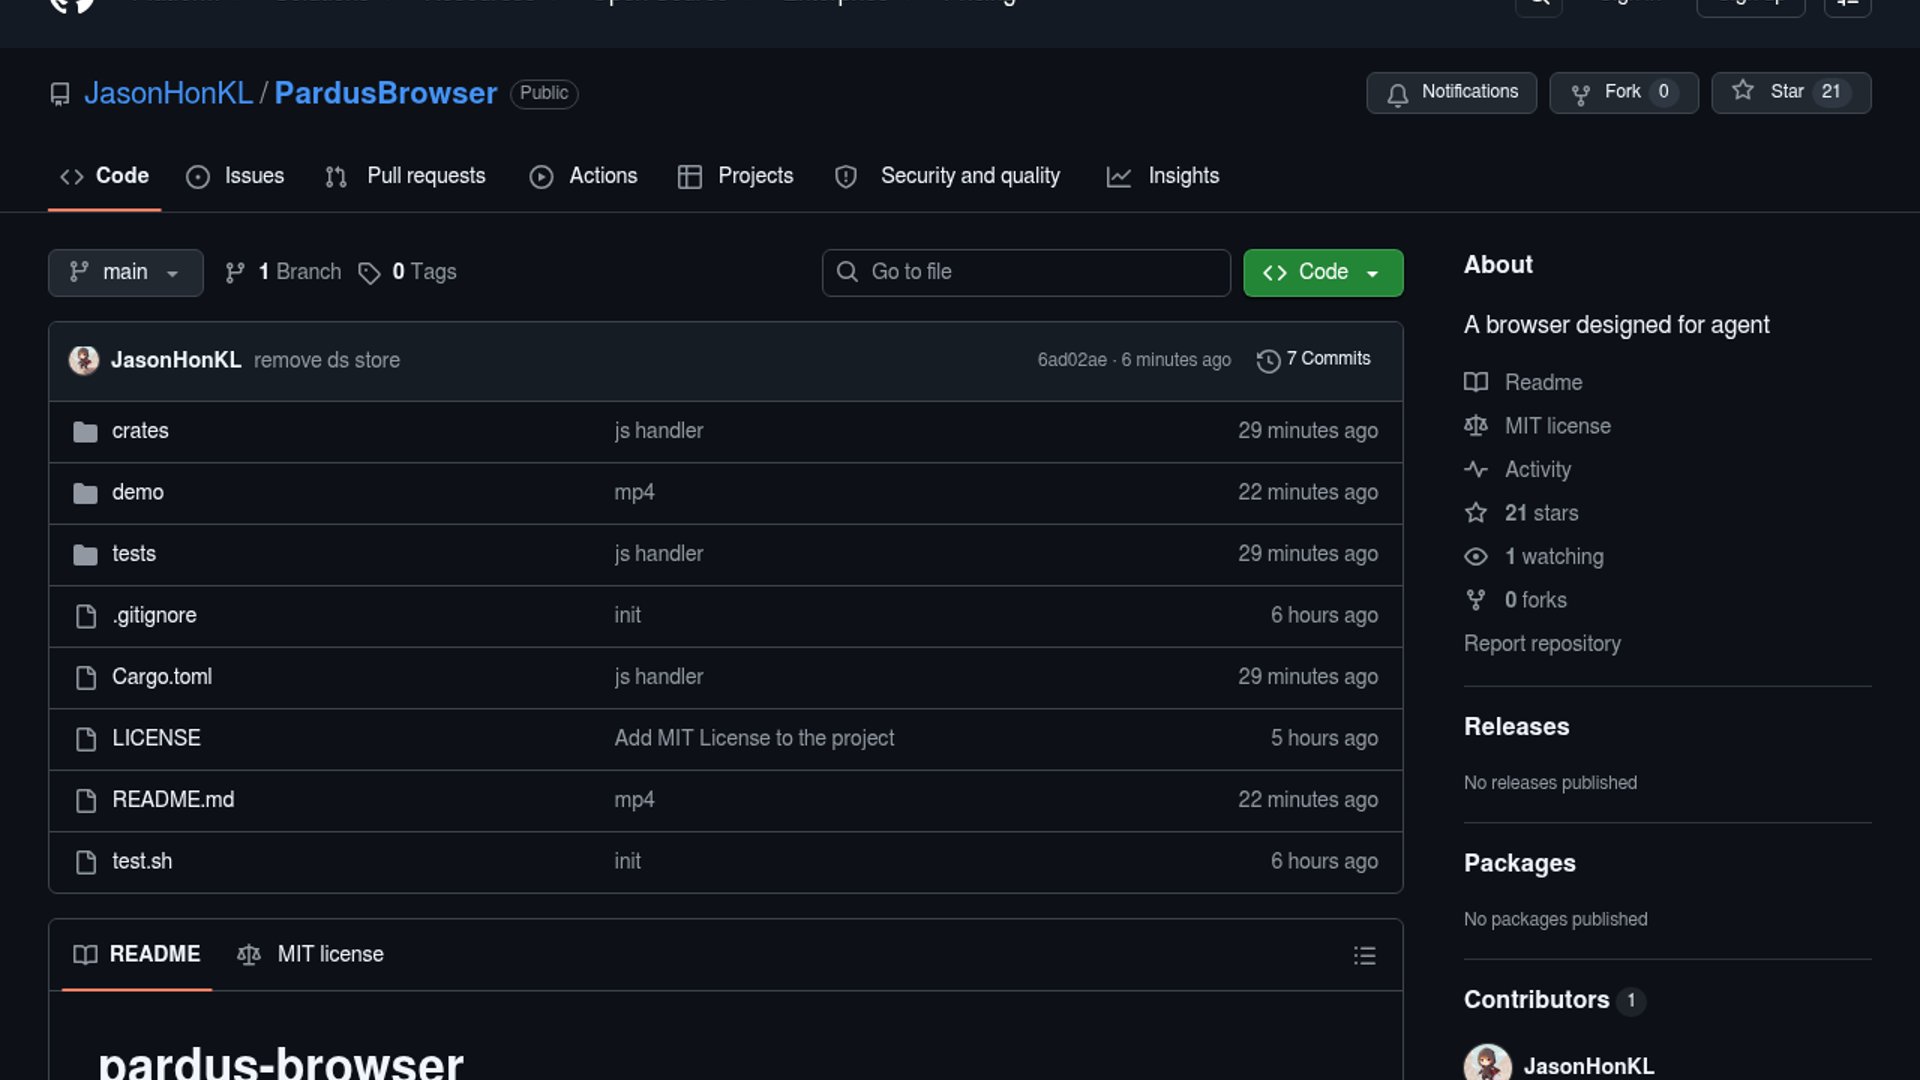Open the Cargo.toml file
The height and width of the screenshot is (1080, 1920).
(162, 677)
